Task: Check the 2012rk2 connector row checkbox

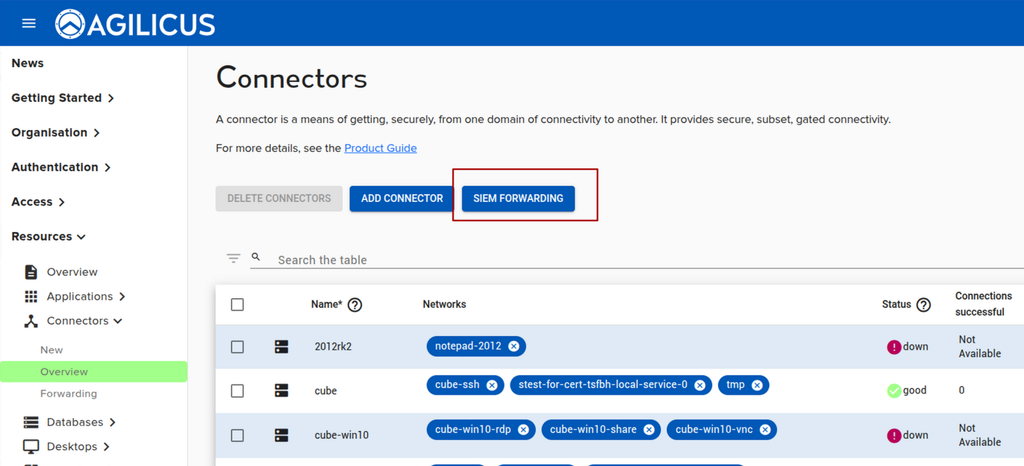Action: click(x=238, y=347)
